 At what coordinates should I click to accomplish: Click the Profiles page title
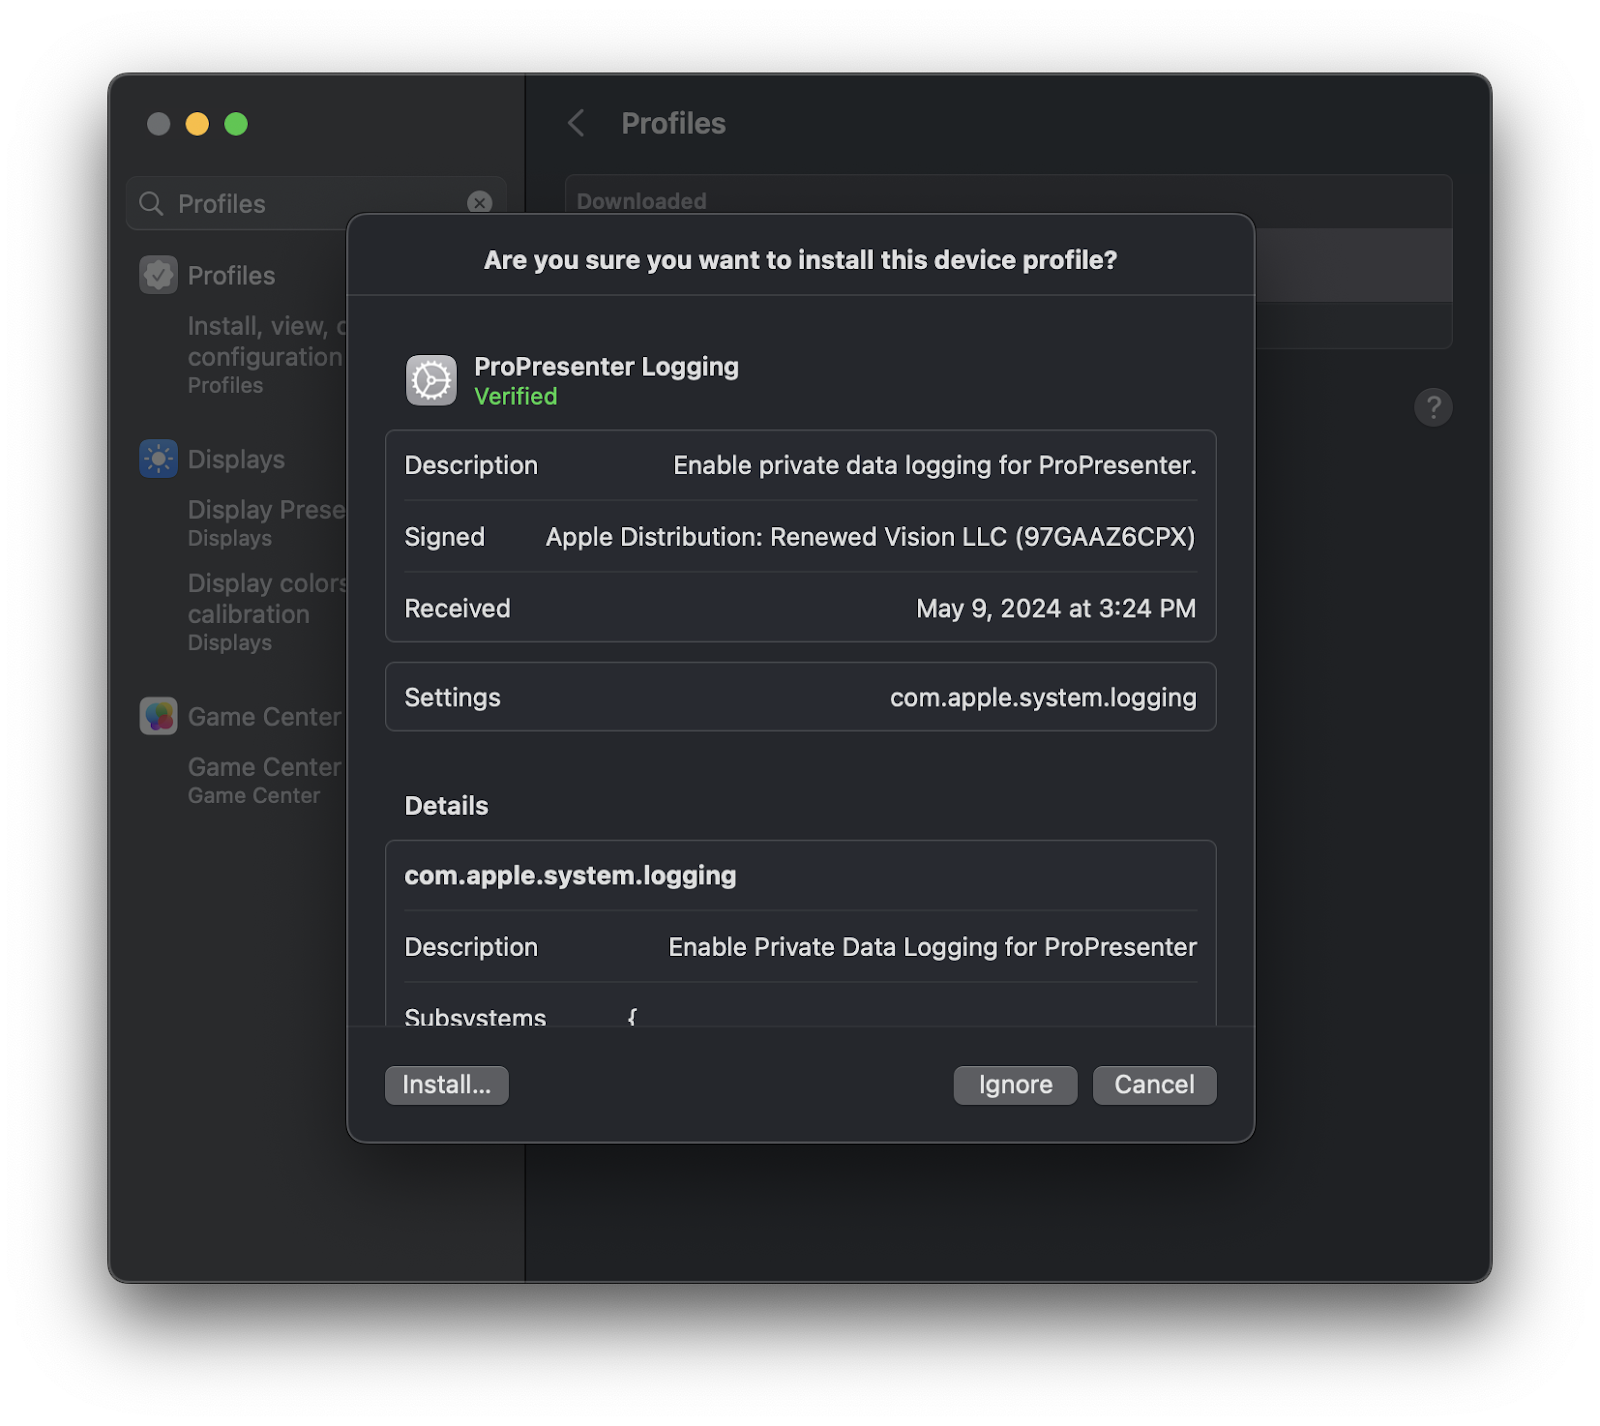point(673,123)
